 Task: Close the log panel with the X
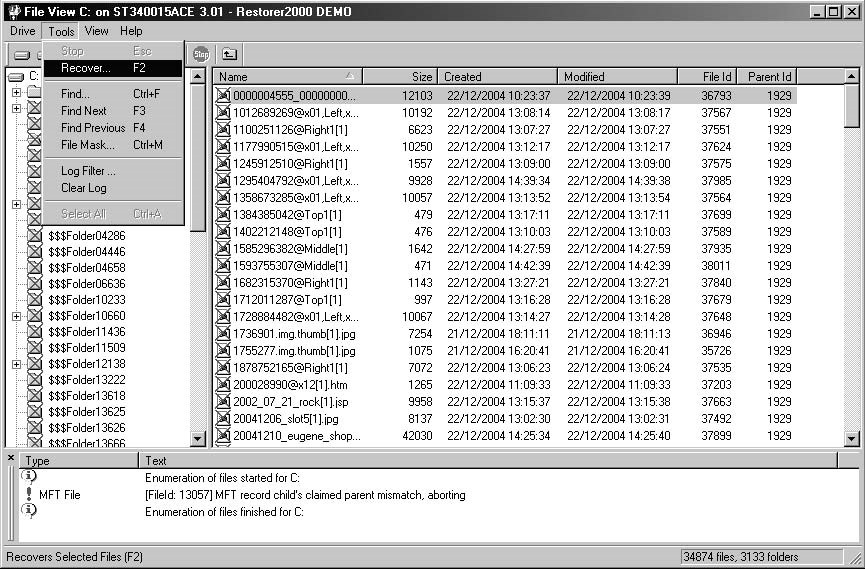coord(11,458)
